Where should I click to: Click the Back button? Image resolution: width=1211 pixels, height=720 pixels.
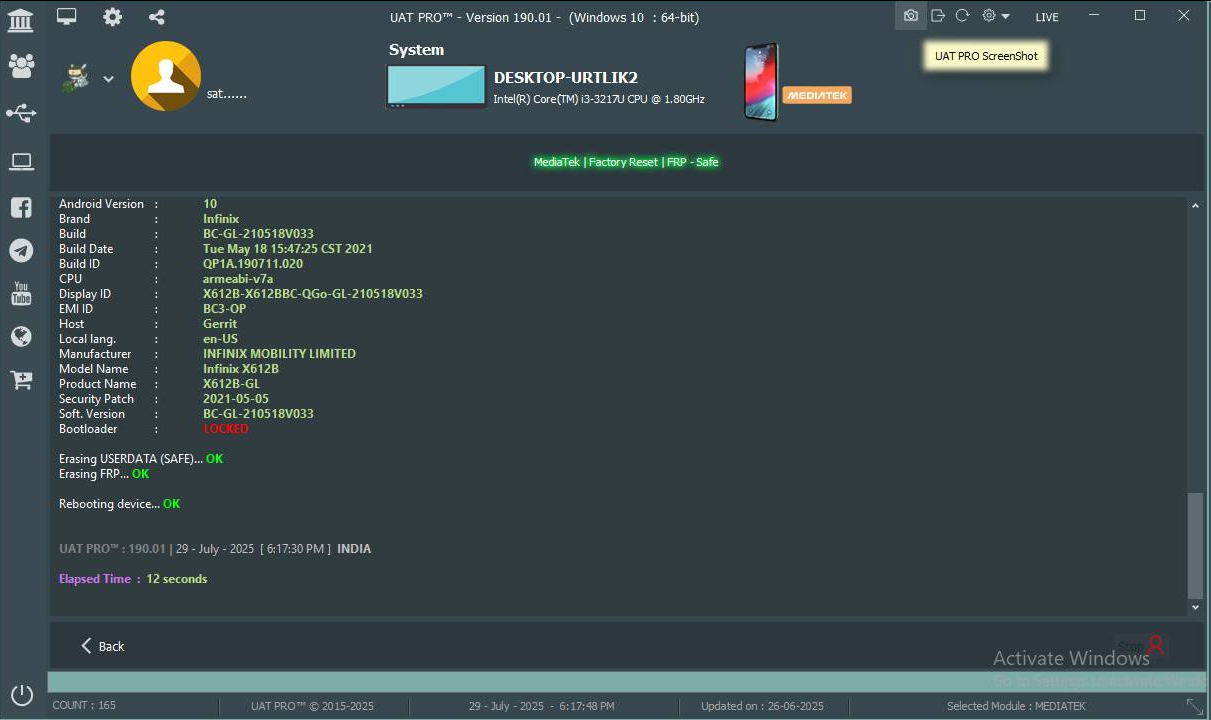click(102, 646)
